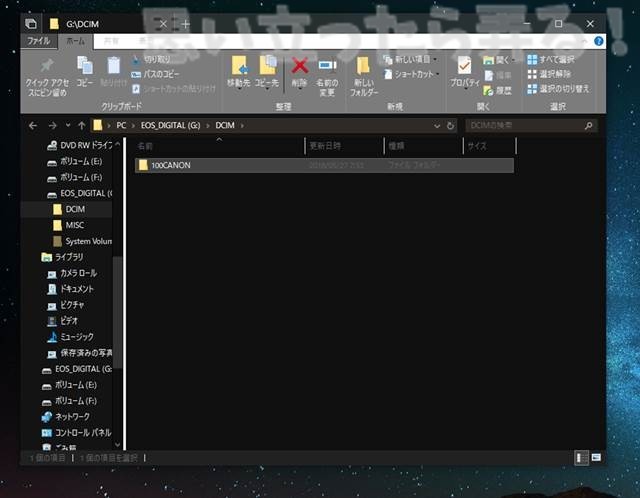
Task: Refresh the current folder view
Action: point(450,126)
